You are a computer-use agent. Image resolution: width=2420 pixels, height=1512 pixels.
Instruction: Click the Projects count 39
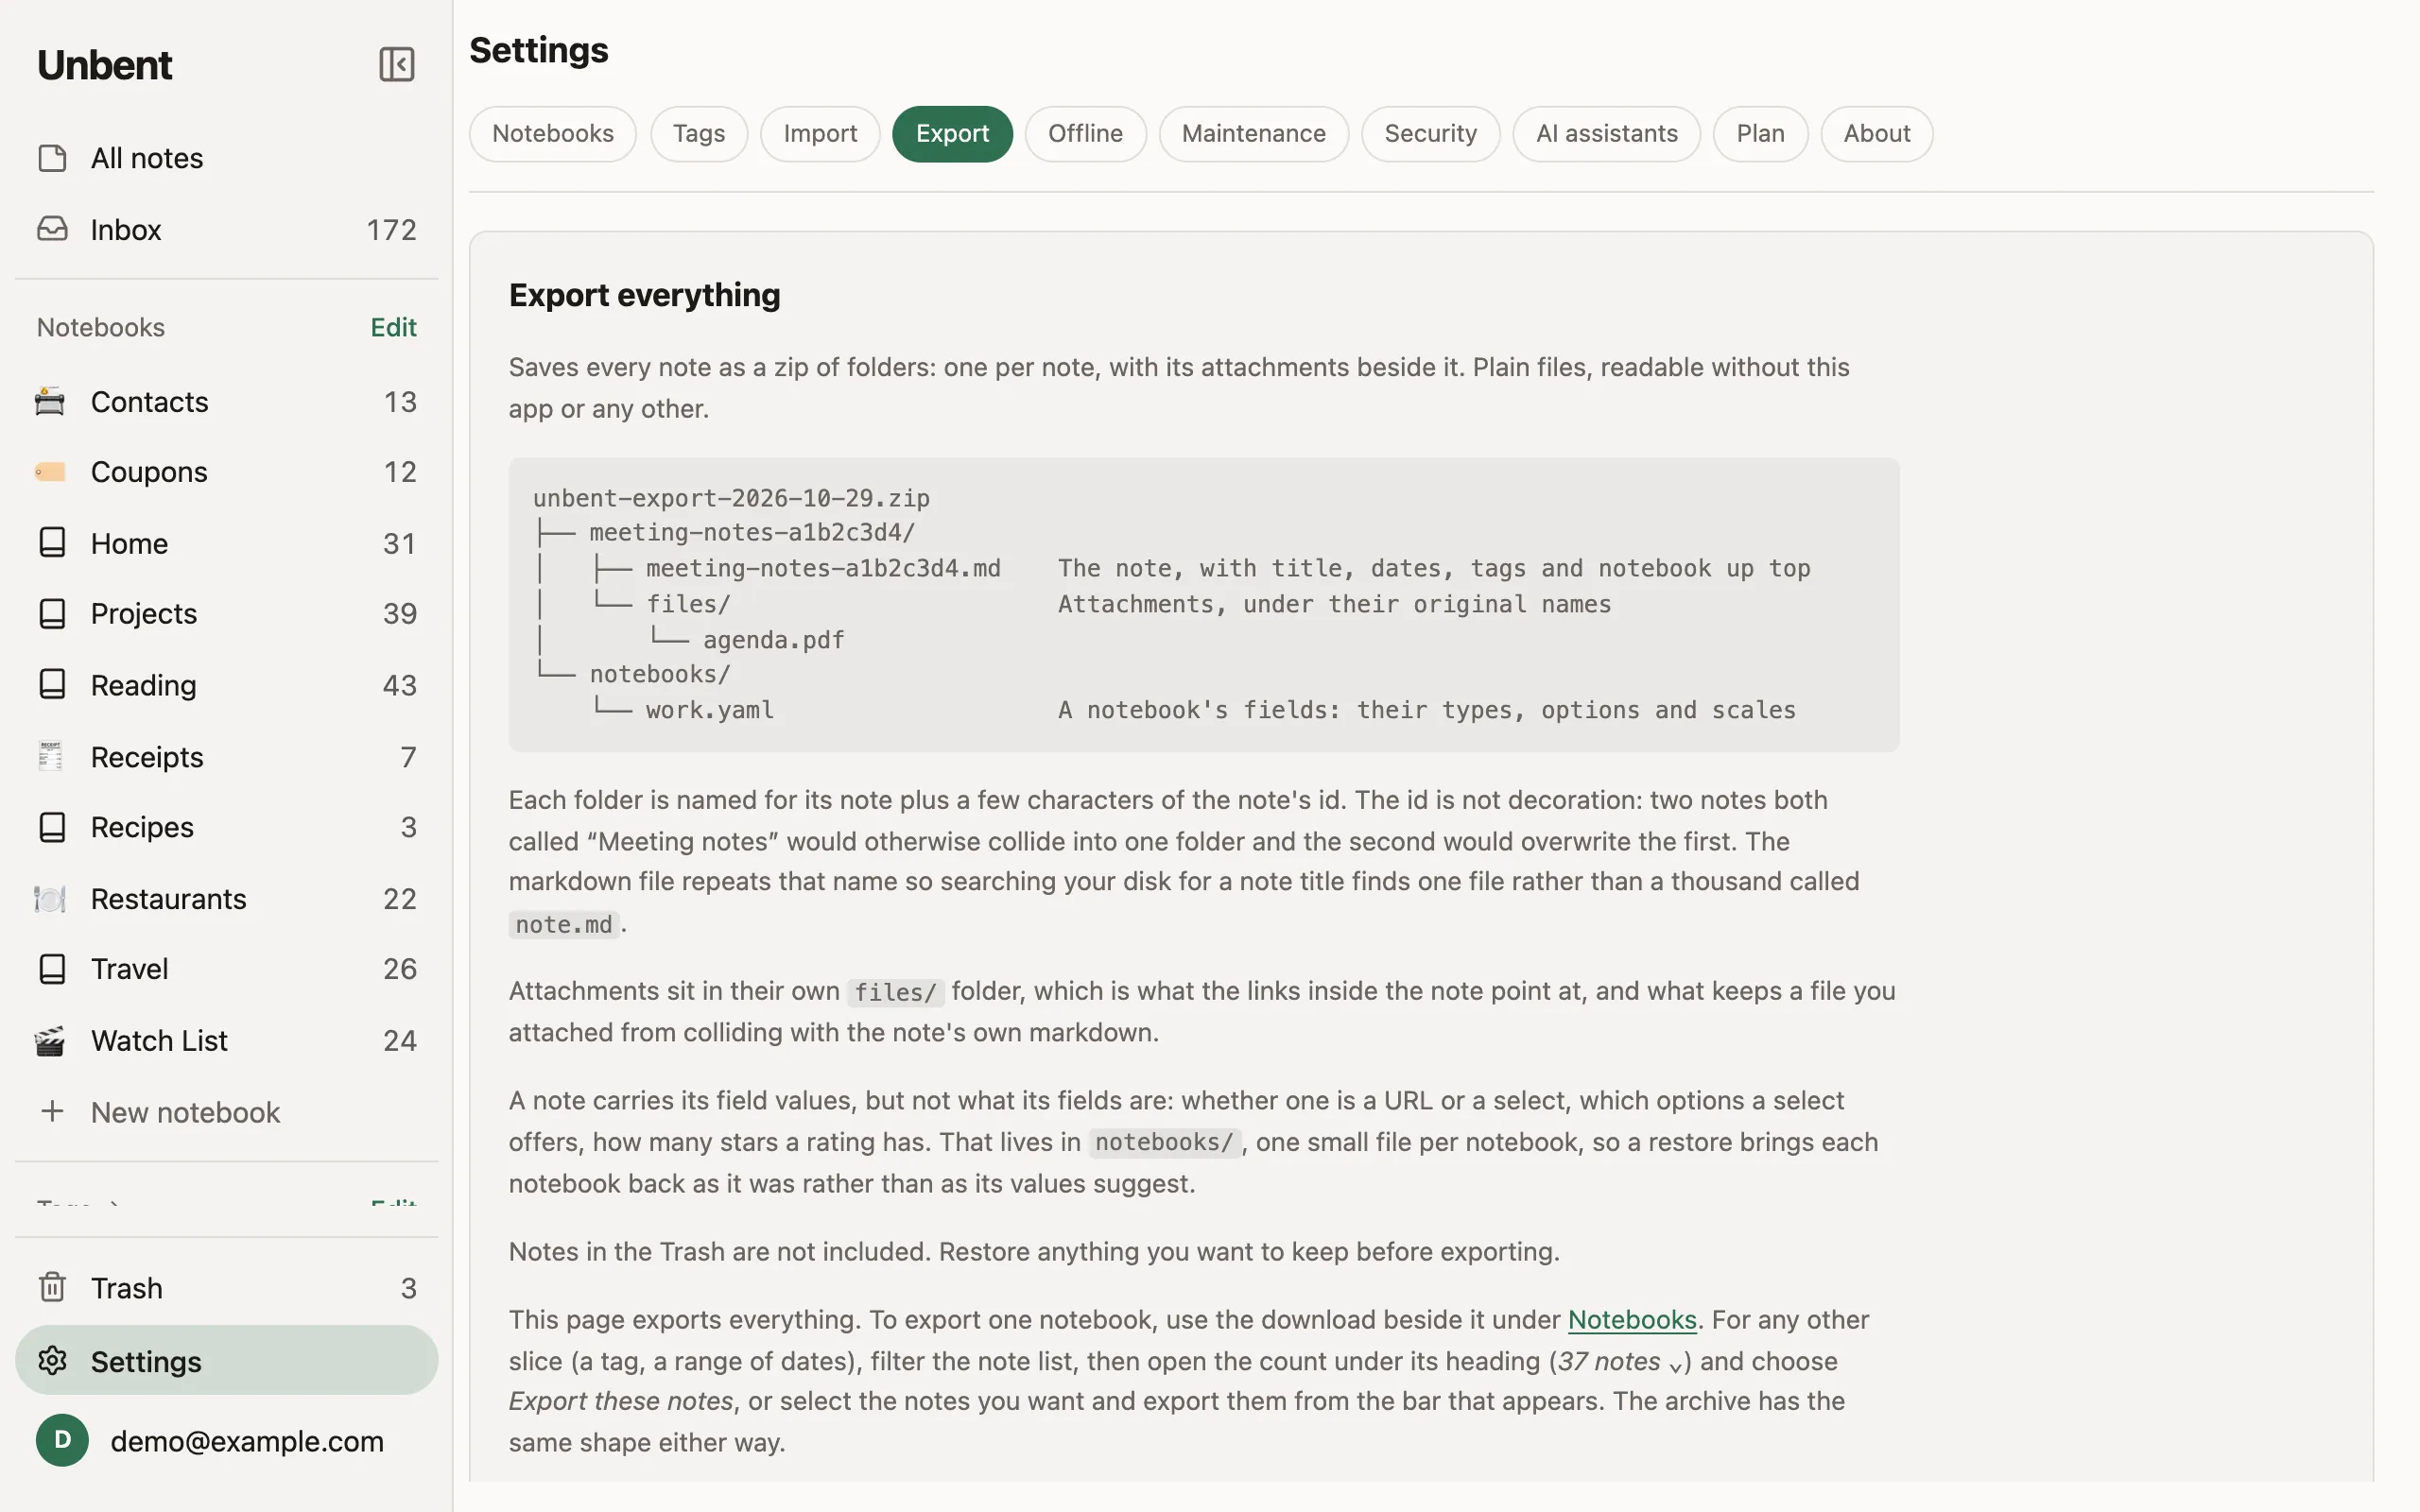point(400,614)
